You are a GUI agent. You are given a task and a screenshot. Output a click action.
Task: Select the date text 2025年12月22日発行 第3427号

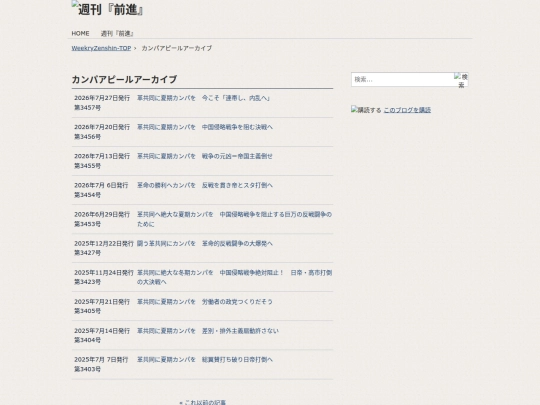[x=104, y=248]
